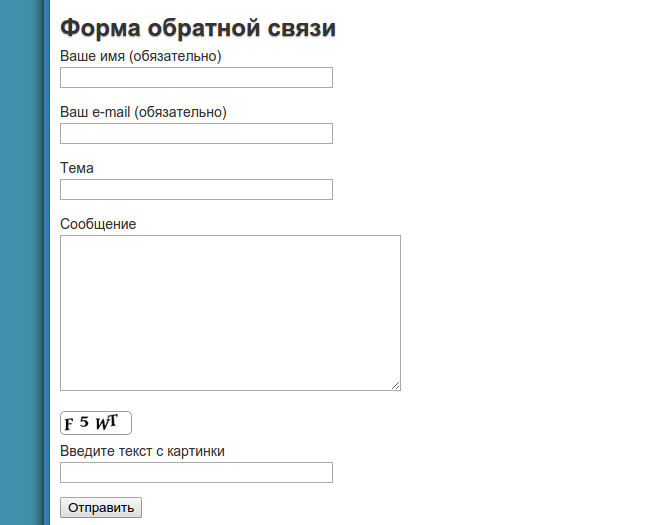Click the blue sidebar area on the left
Viewport: 666px width, 525px height.
pyautogui.click(x=22, y=262)
